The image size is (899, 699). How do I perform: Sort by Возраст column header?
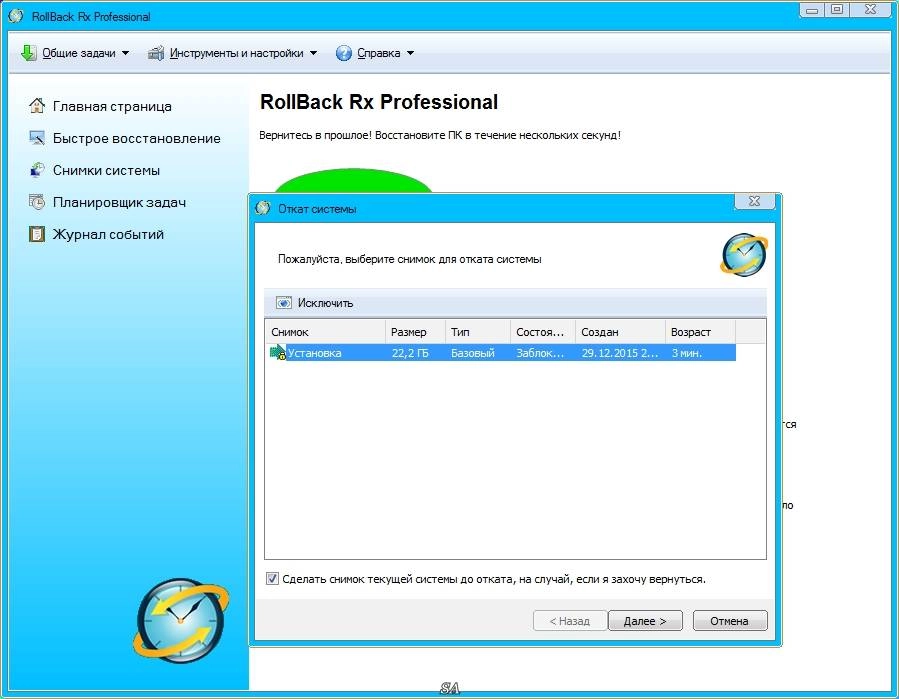click(x=700, y=332)
